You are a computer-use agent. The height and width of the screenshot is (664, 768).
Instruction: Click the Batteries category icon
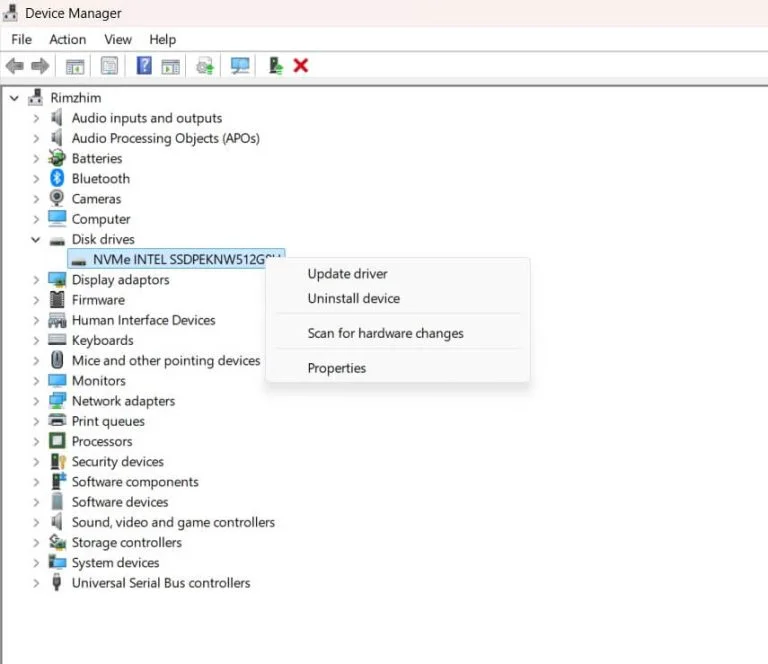pos(57,159)
